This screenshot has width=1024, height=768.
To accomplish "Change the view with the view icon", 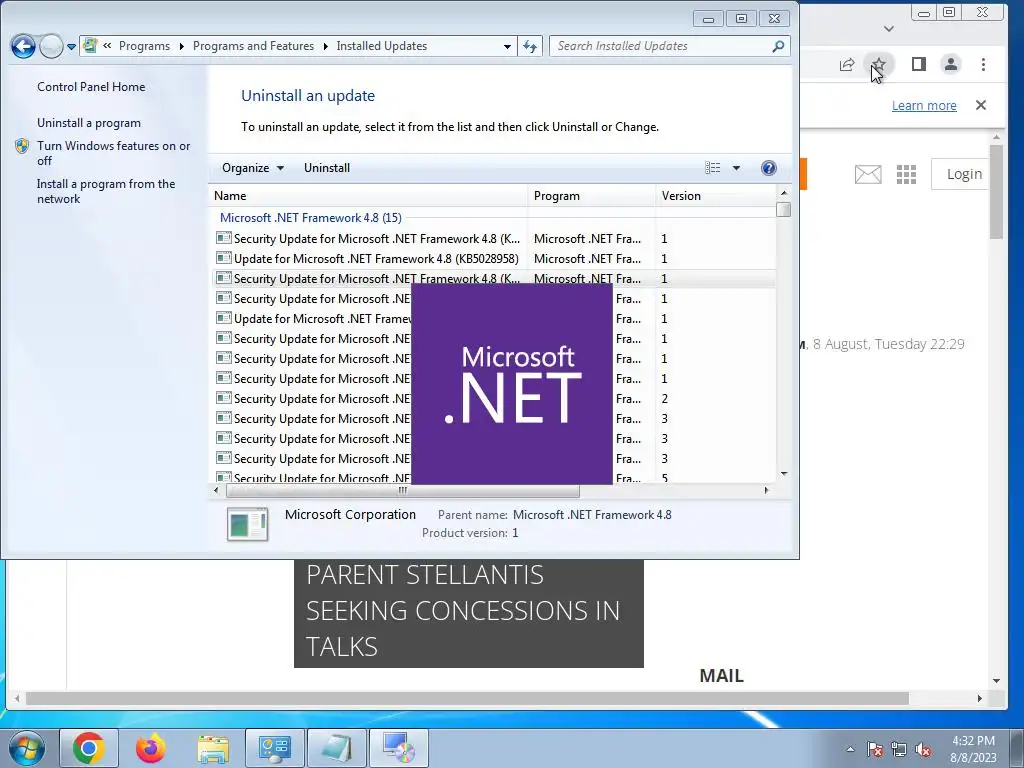I will click(x=712, y=168).
